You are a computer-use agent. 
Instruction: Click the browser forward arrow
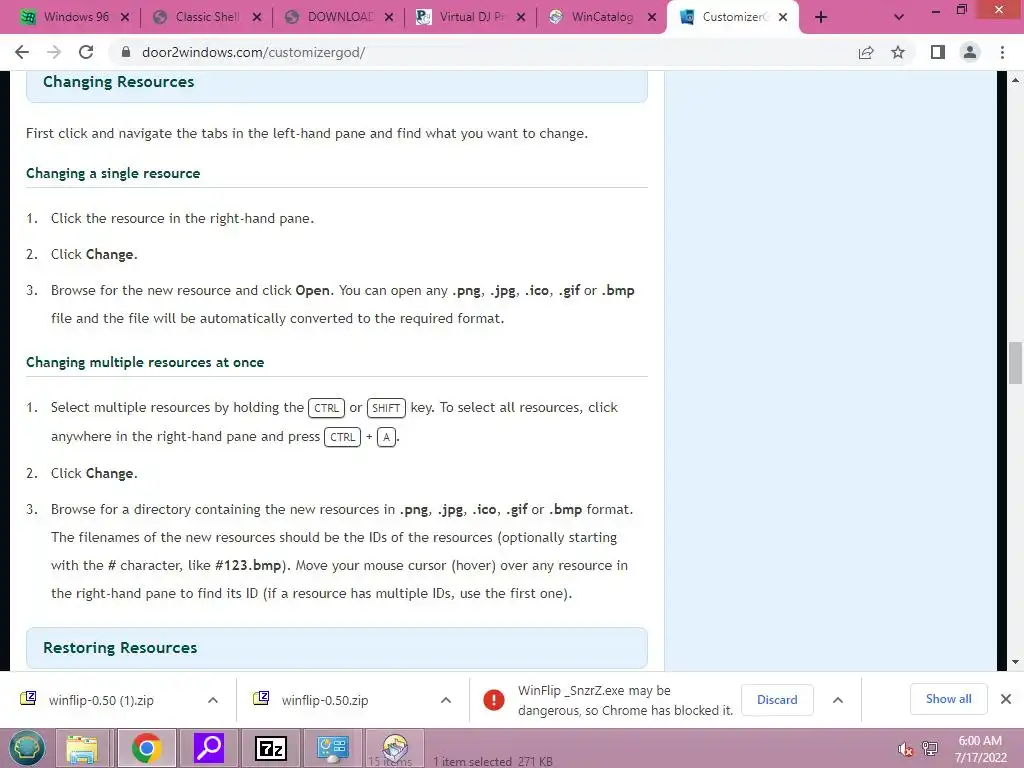(54, 52)
